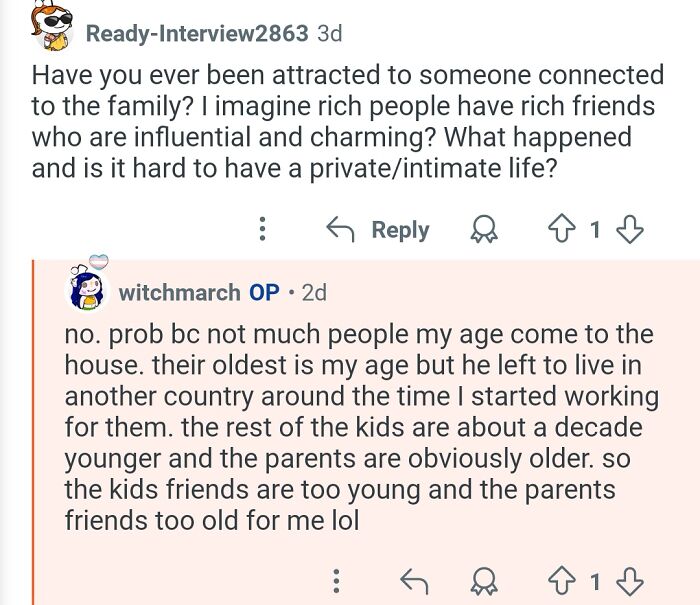Tap the vote count on first comment
Viewport: 700px width, 605px height.
[595, 230]
